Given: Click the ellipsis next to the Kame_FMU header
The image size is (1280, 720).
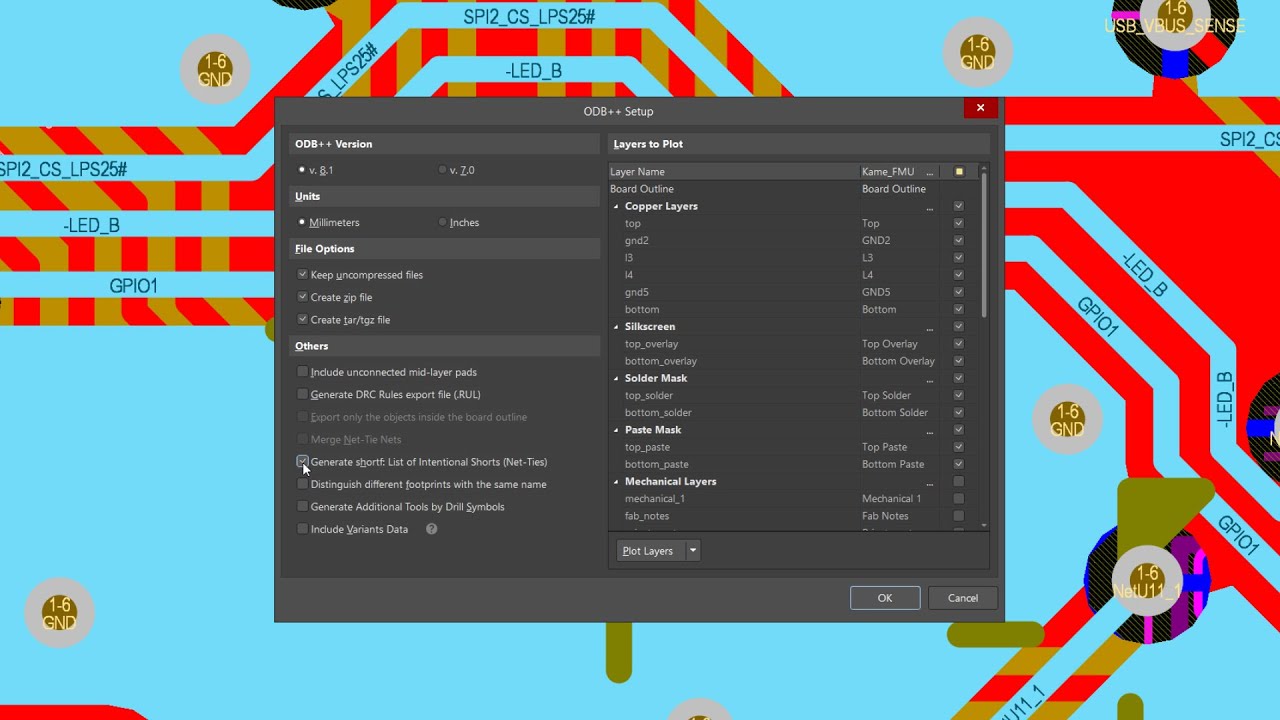Looking at the screenshot, I should pyautogui.click(x=930, y=172).
